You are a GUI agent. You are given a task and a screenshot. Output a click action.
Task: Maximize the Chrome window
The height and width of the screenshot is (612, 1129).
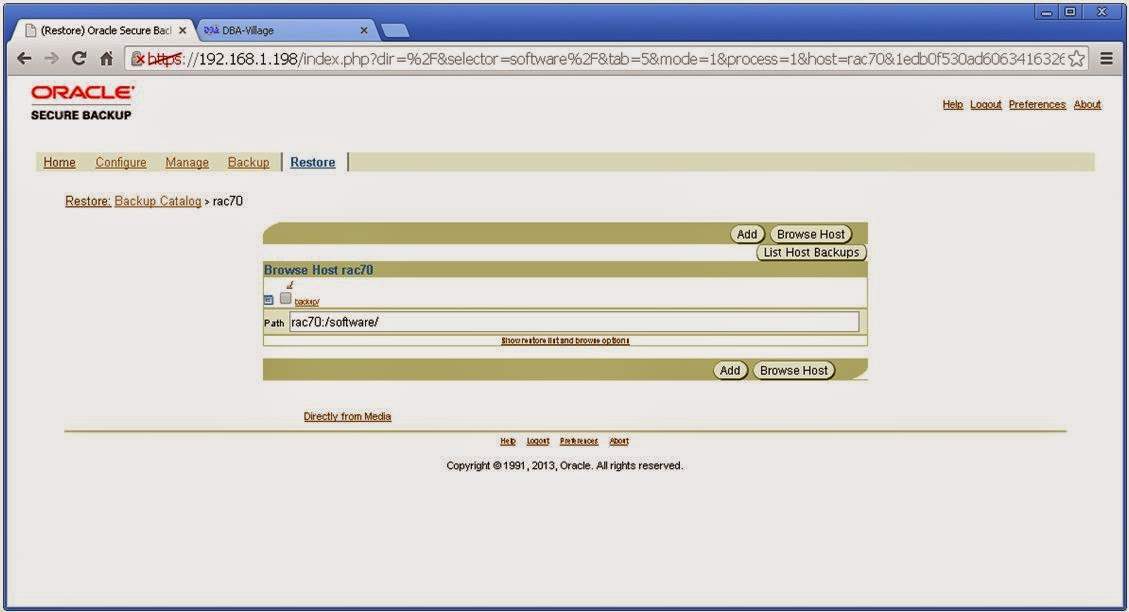pos(1071,12)
